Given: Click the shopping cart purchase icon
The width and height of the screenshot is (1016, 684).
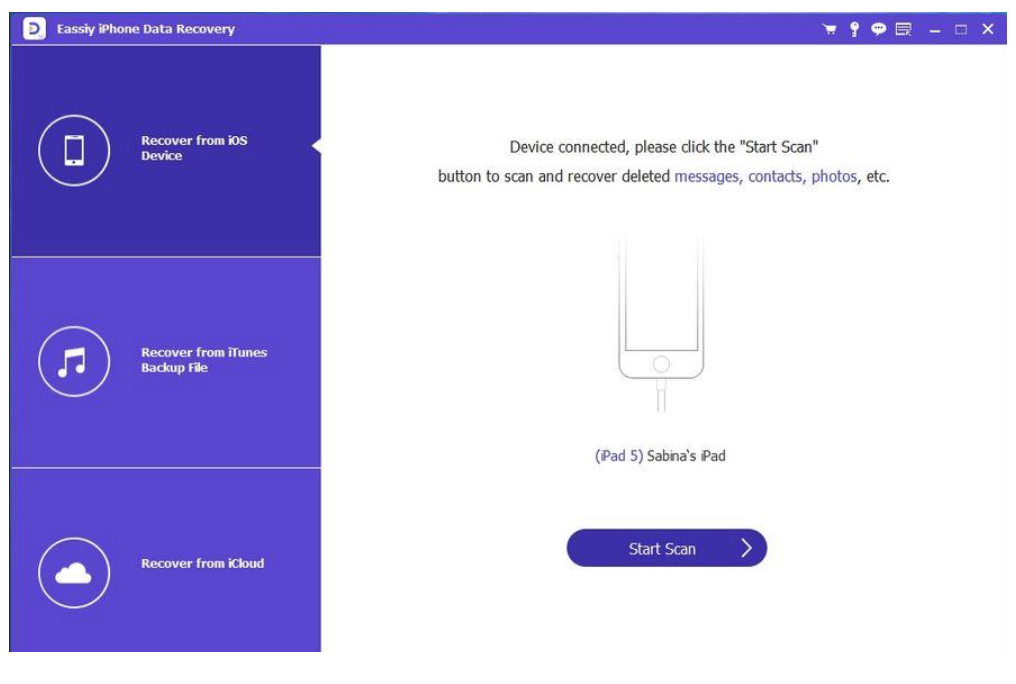Looking at the screenshot, I should (x=829, y=29).
